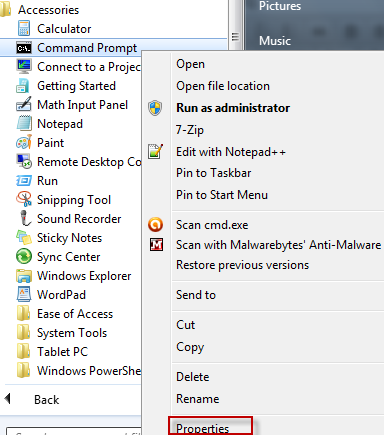This screenshot has width=384, height=435.
Task: Launch Calculator from the programs list
Action: click(x=64, y=29)
